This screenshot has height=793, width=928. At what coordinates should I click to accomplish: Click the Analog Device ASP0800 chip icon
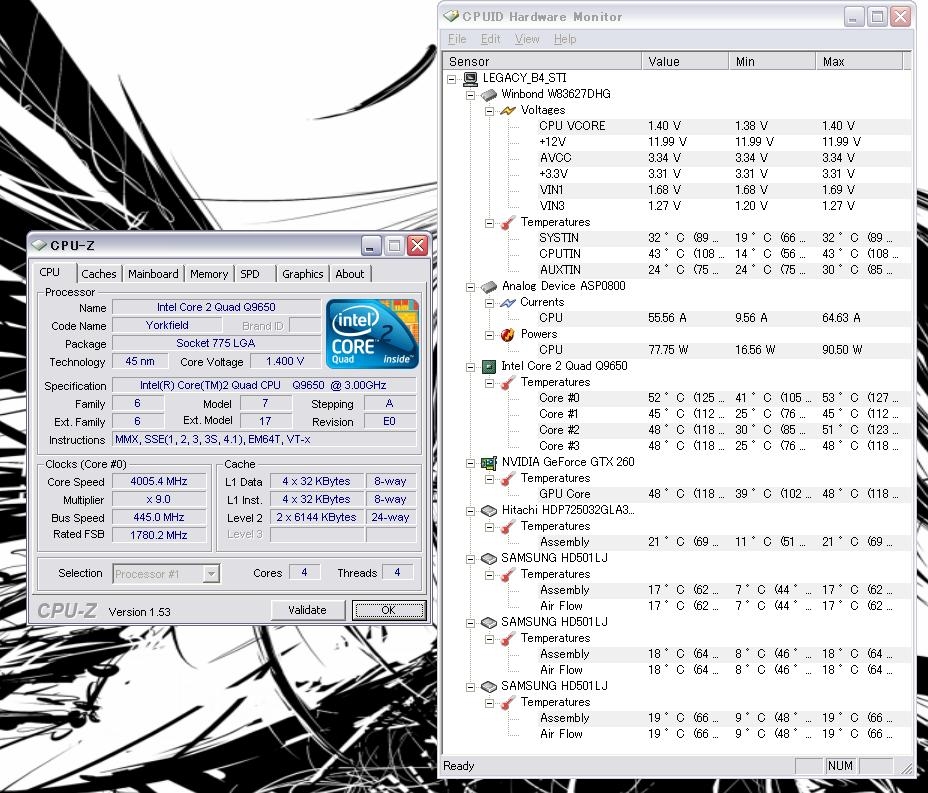pos(489,286)
